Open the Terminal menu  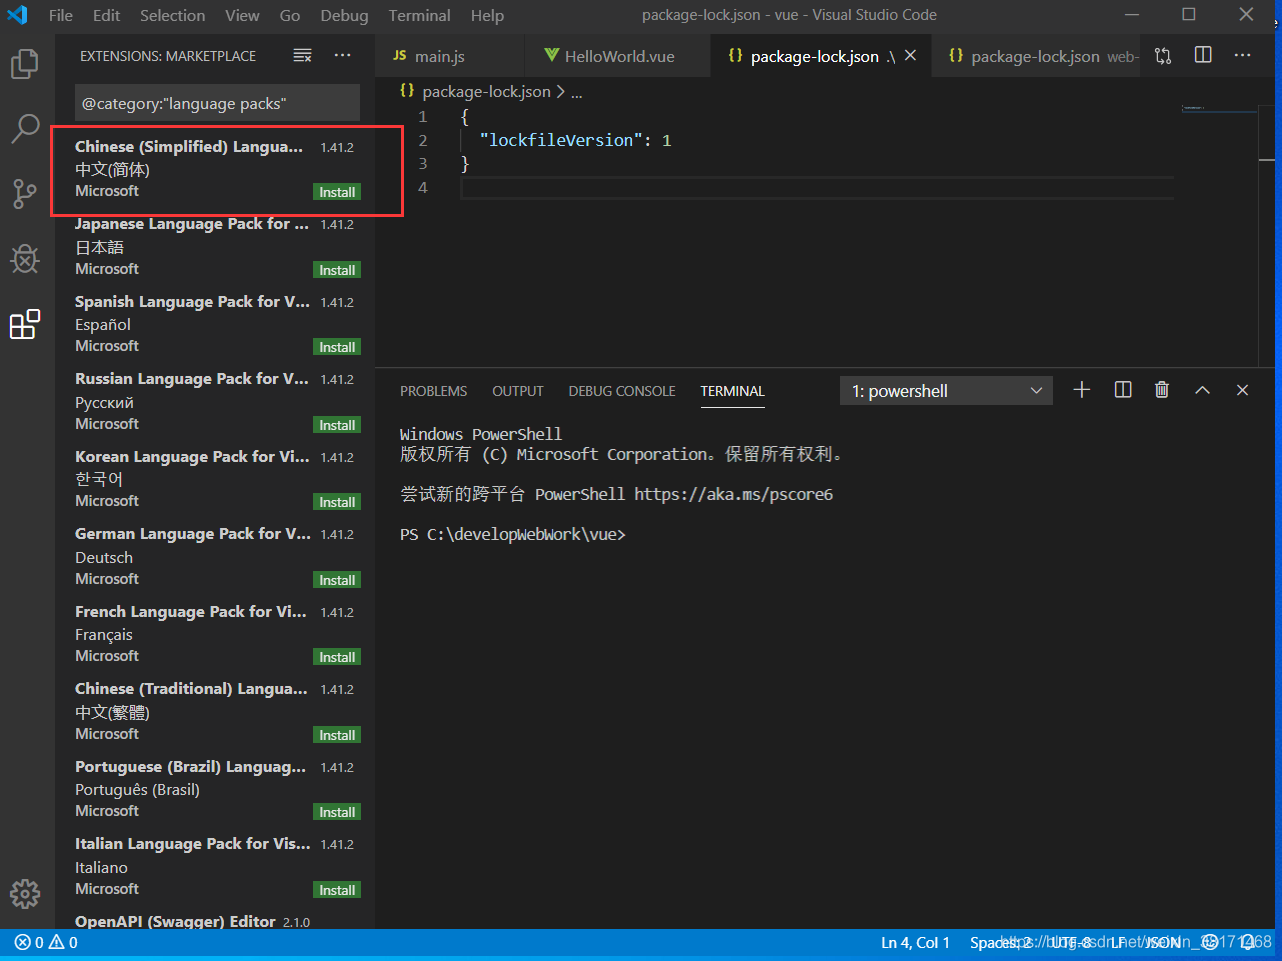click(420, 15)
